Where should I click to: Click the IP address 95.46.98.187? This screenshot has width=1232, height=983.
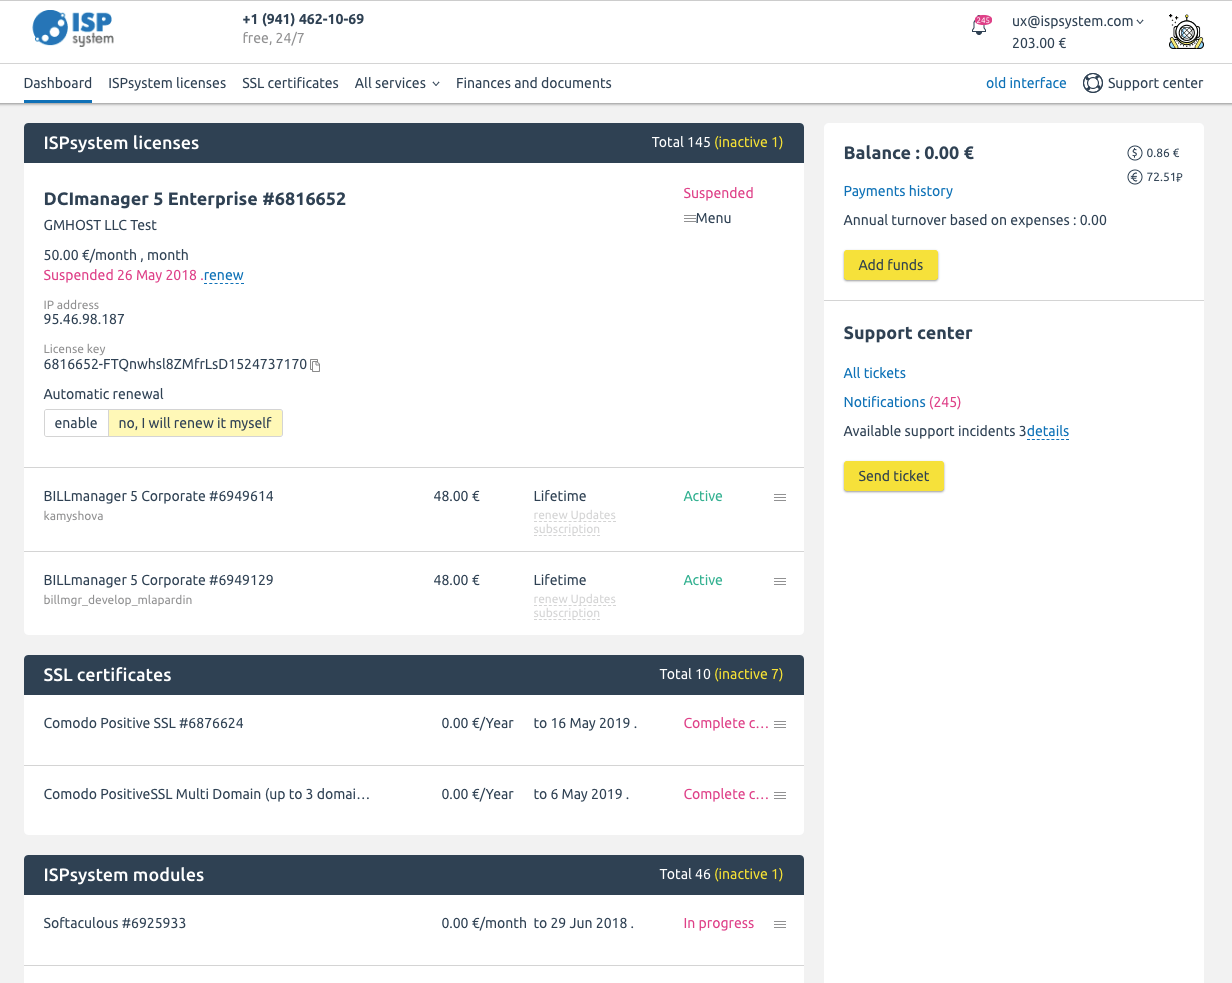(x=84, y=320)
